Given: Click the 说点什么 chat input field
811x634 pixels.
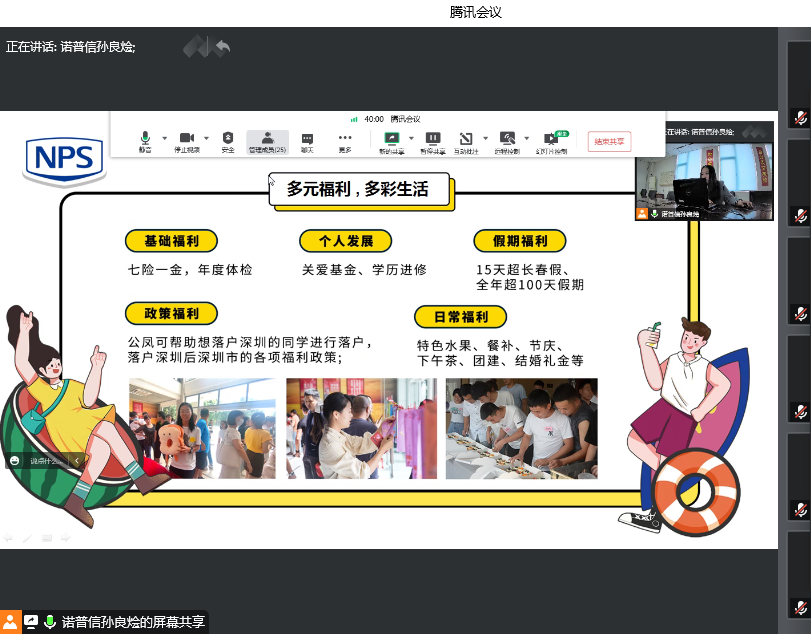Looking at the screenshot, I should (x=46, y=461).
